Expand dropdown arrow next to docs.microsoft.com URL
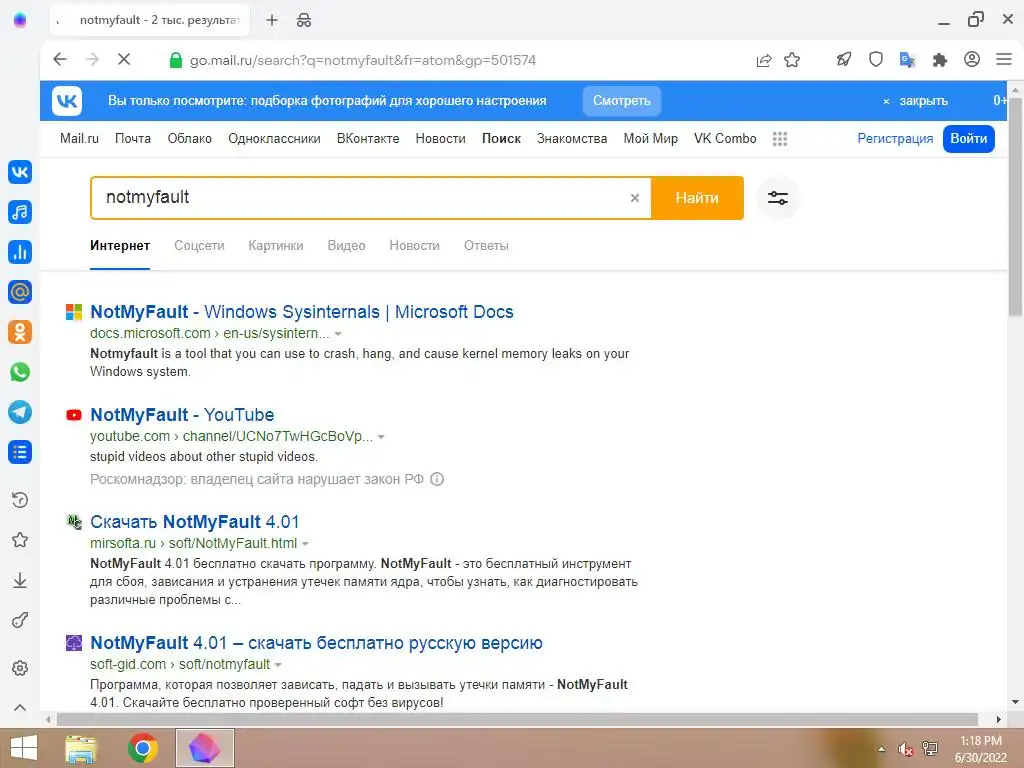The width and height of the screenshot is (1024, 768). tap(338, 334)
